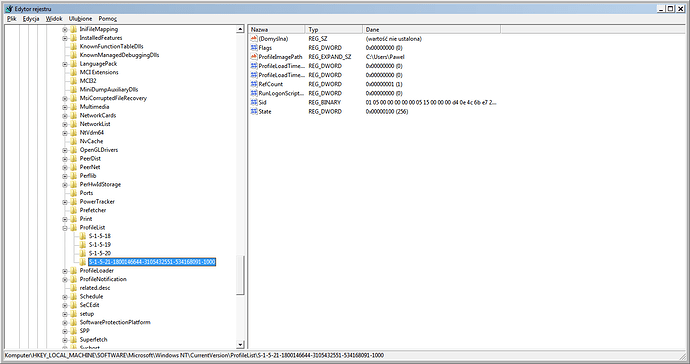Select the NetworkList tree key

pos(95,124)
